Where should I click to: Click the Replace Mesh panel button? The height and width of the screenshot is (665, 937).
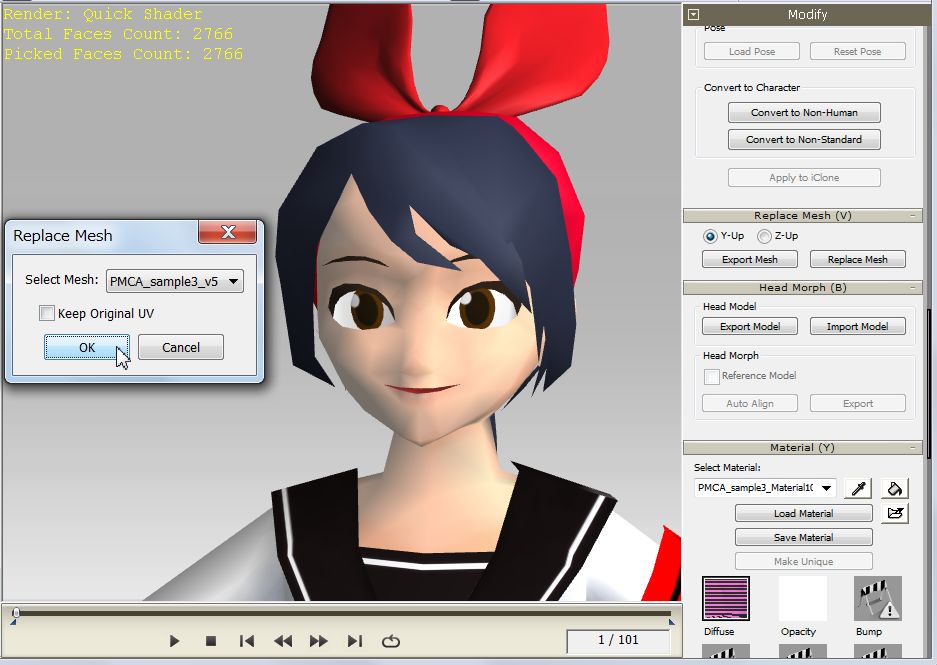(x=858, y=259)
